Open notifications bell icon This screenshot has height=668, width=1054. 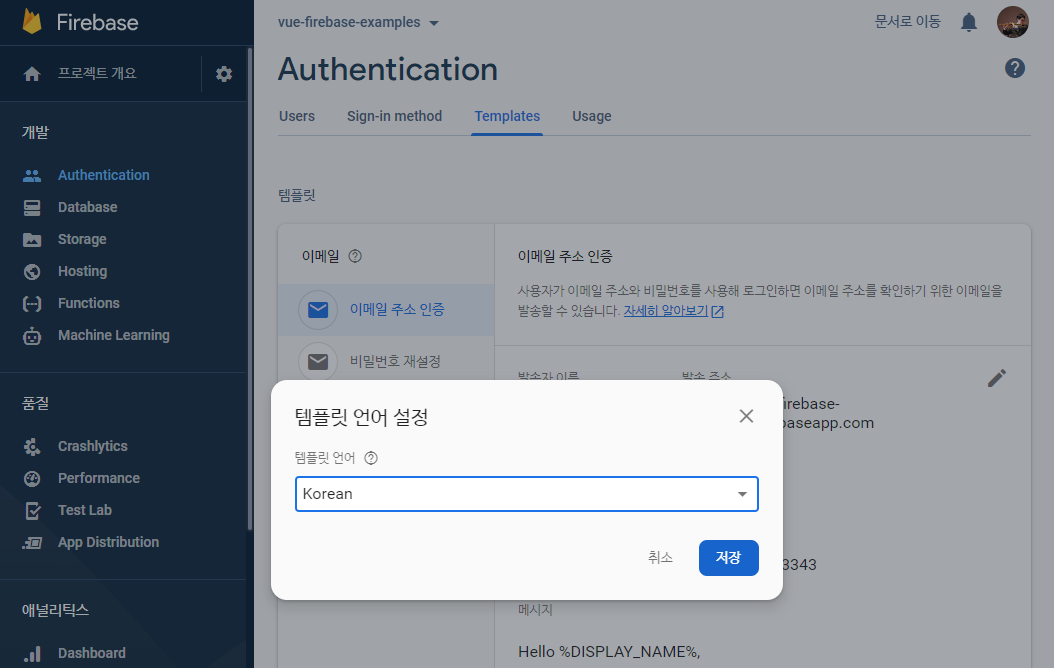pyautogui.click(x=969, y=22)
